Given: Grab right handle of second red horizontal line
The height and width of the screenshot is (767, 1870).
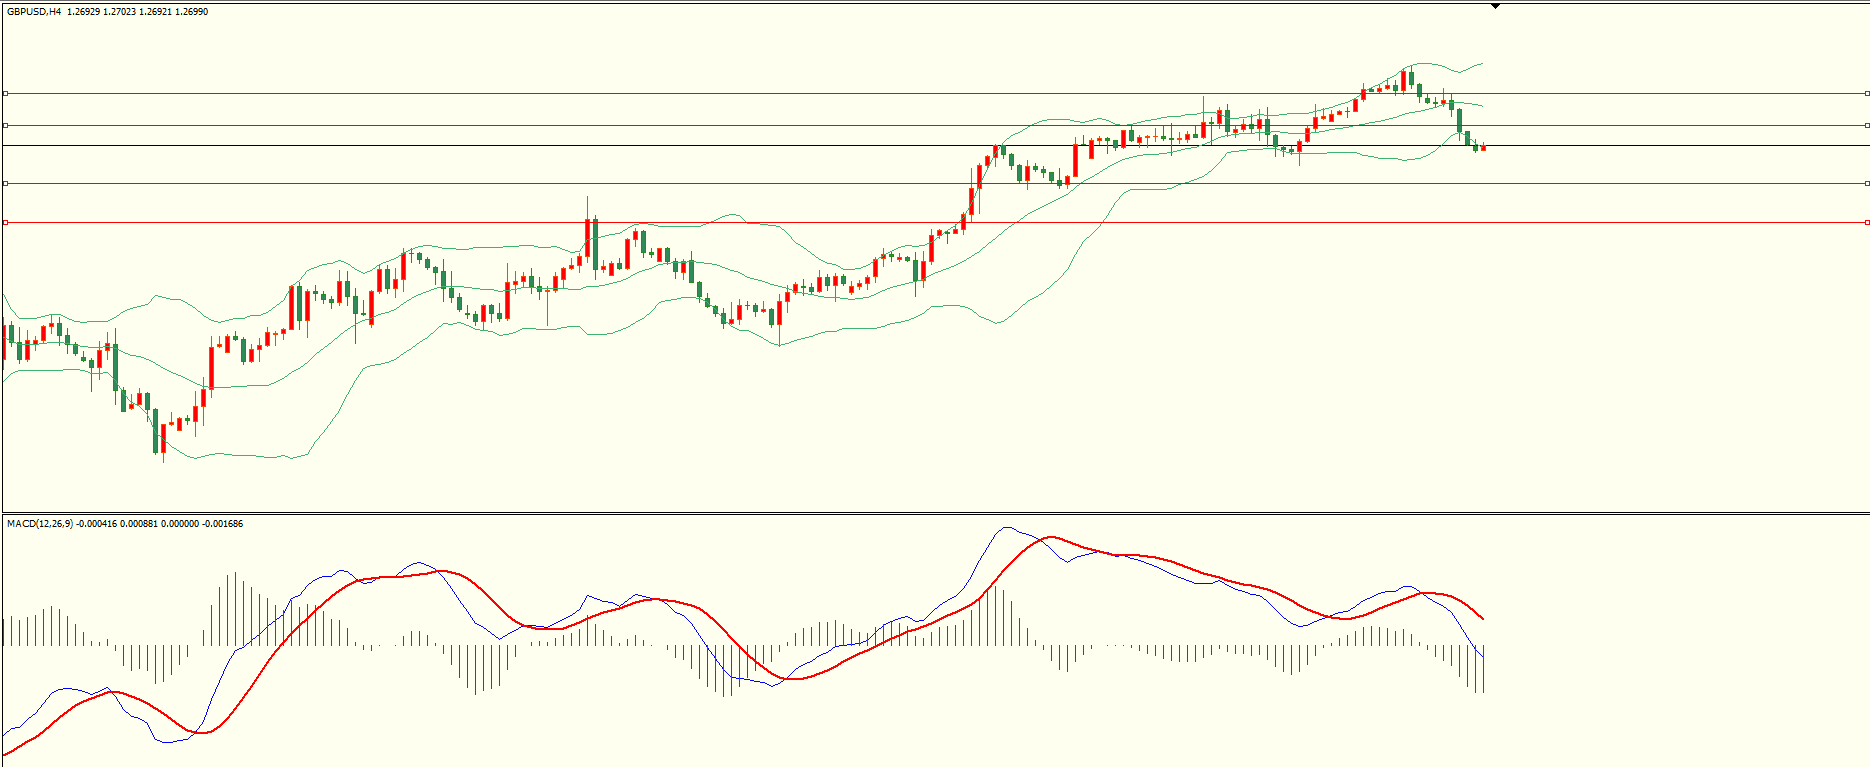Looking at the screenshot, I should click(1866, 125).
